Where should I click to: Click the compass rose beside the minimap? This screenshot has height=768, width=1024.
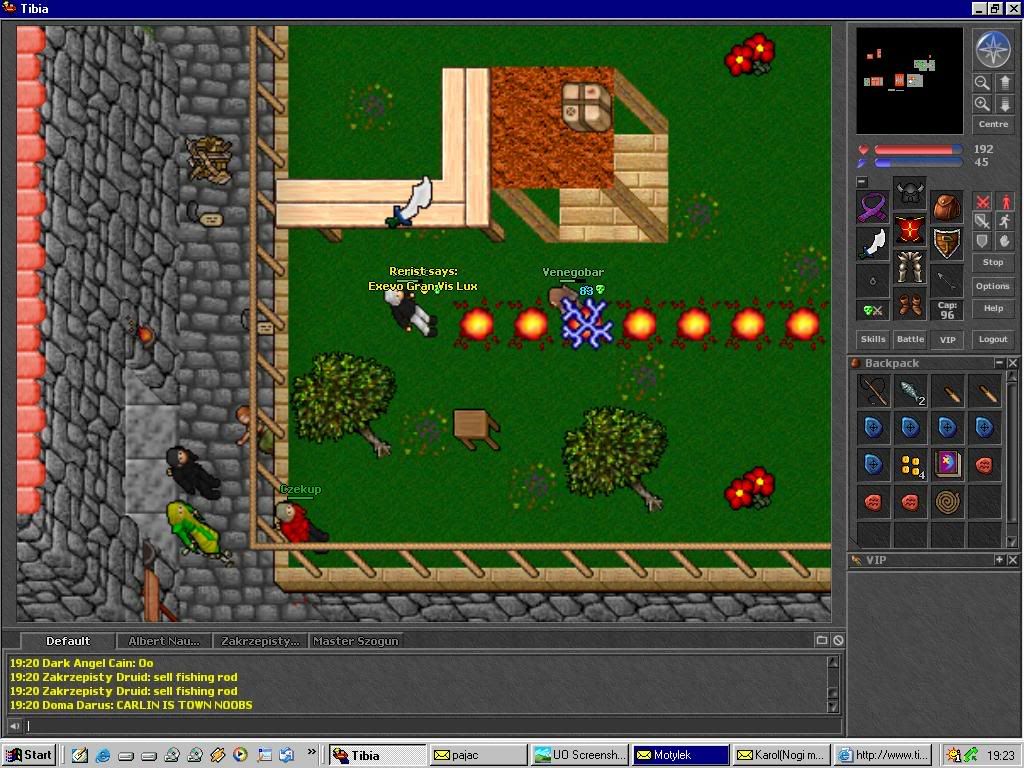(993, 50)
